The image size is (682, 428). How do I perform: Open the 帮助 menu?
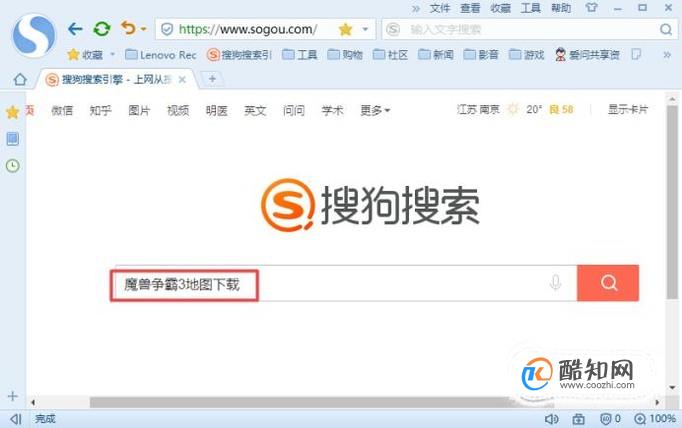[x=561, y=8]
